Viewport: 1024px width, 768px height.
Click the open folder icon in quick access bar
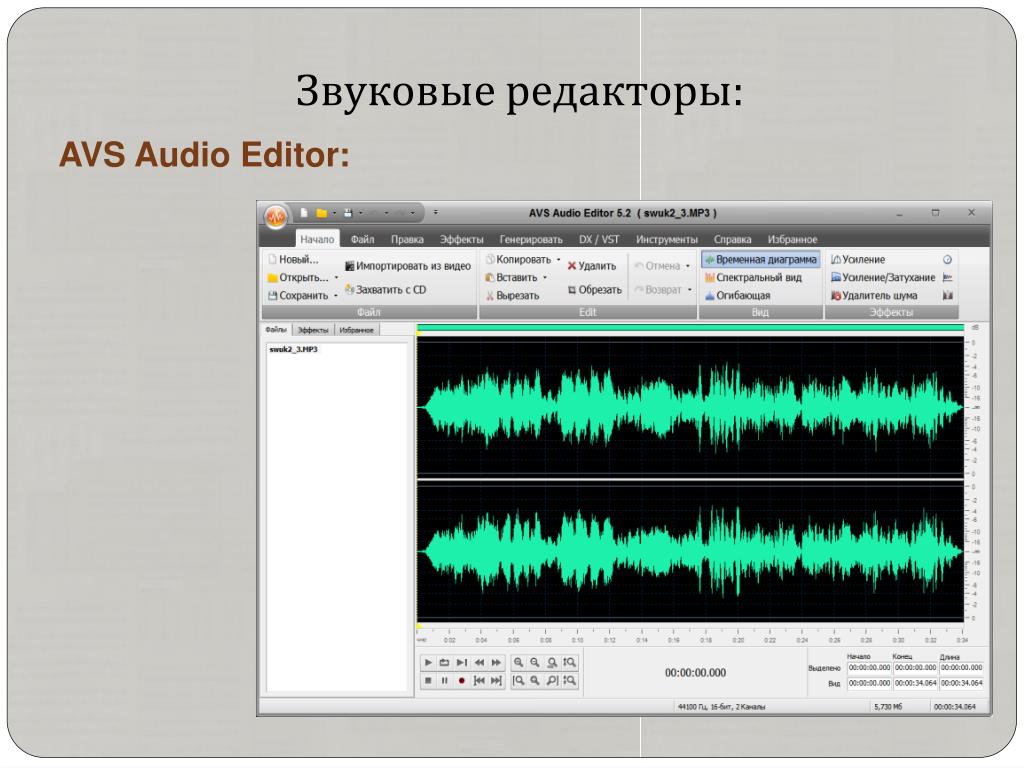pyautogui.click(x=321, y=213)
